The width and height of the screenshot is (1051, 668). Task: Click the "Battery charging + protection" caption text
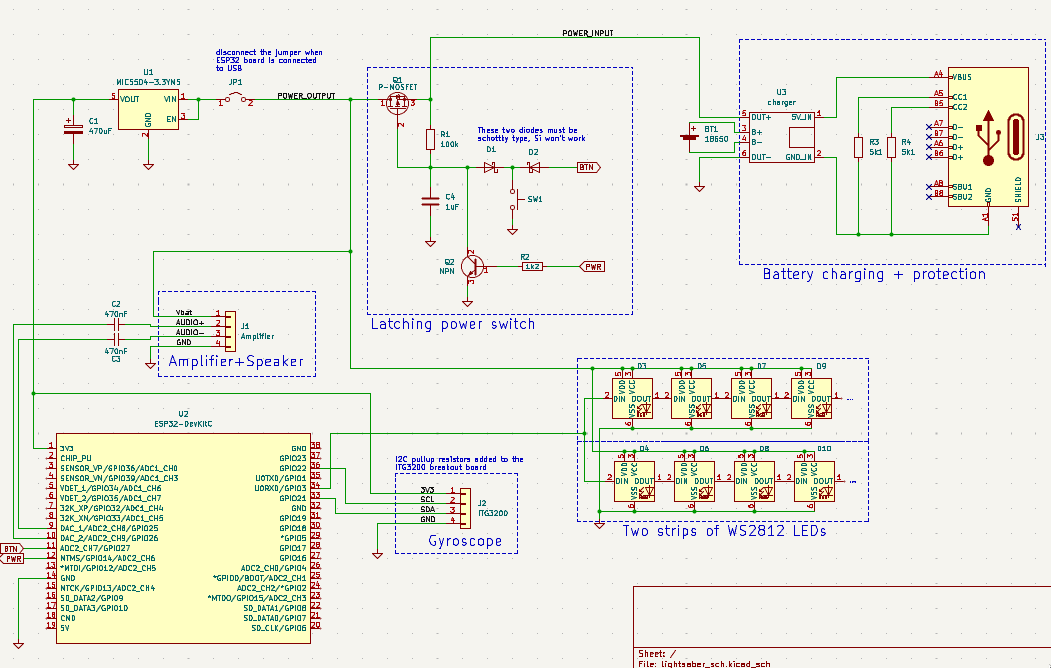pos(873,274)
